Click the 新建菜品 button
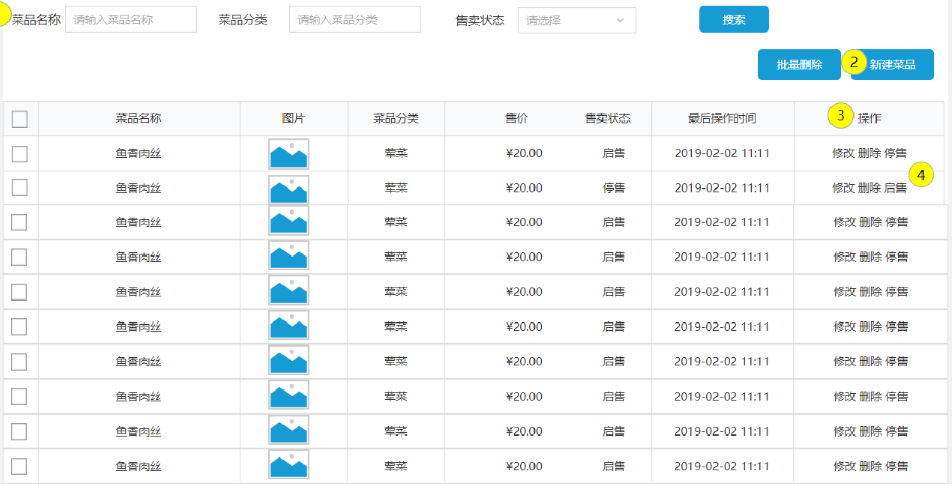Viewport: 952px width, 485px height. pos(892,65)
